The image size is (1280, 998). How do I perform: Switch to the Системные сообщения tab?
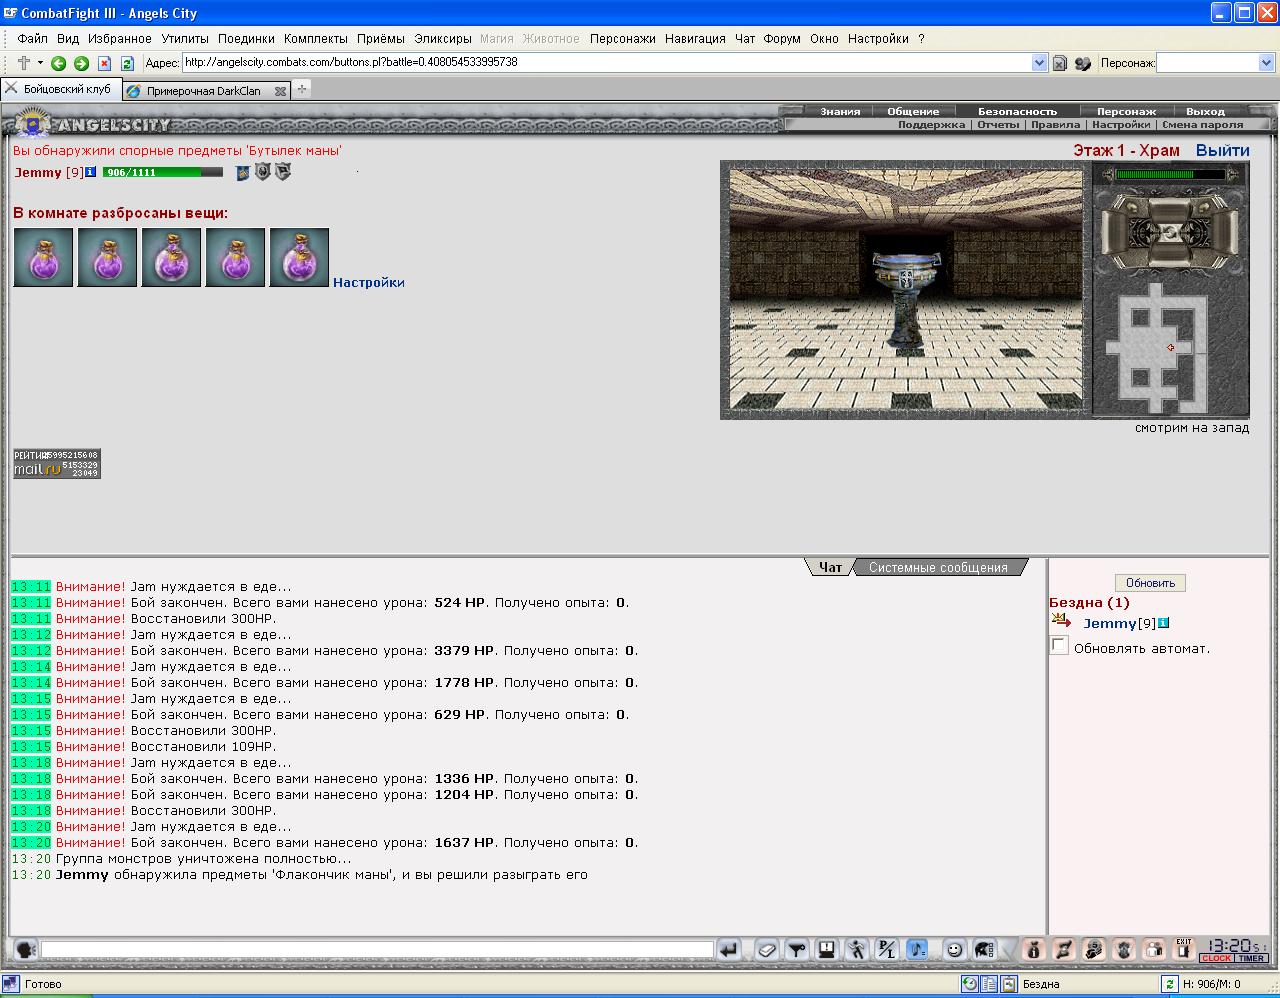pyautogui.click(x=938, y=567)
